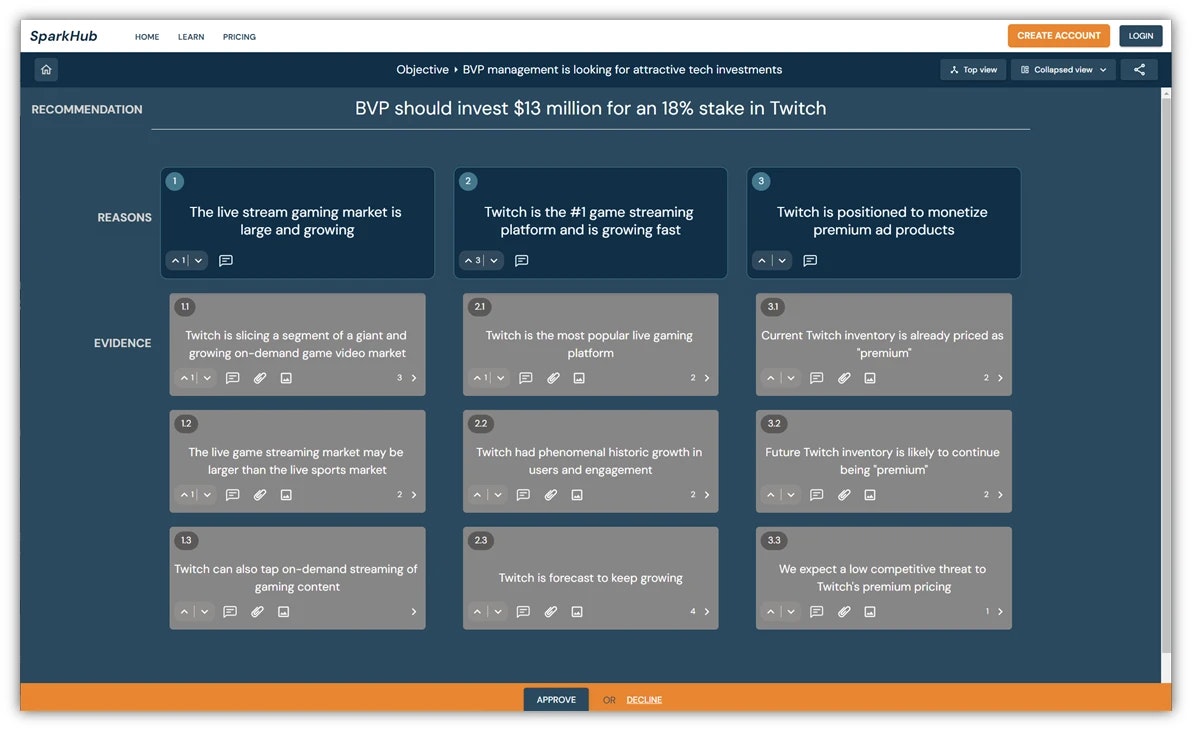The image size is (1192, 731).
Task: Downvote evidence 3.1 card
Action: pos(791,378)
